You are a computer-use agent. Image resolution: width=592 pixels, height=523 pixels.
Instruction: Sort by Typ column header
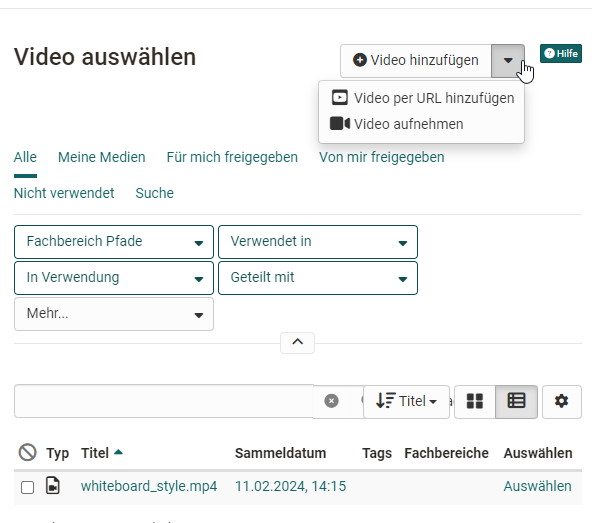pyautogui.click(x=57, y=453)
